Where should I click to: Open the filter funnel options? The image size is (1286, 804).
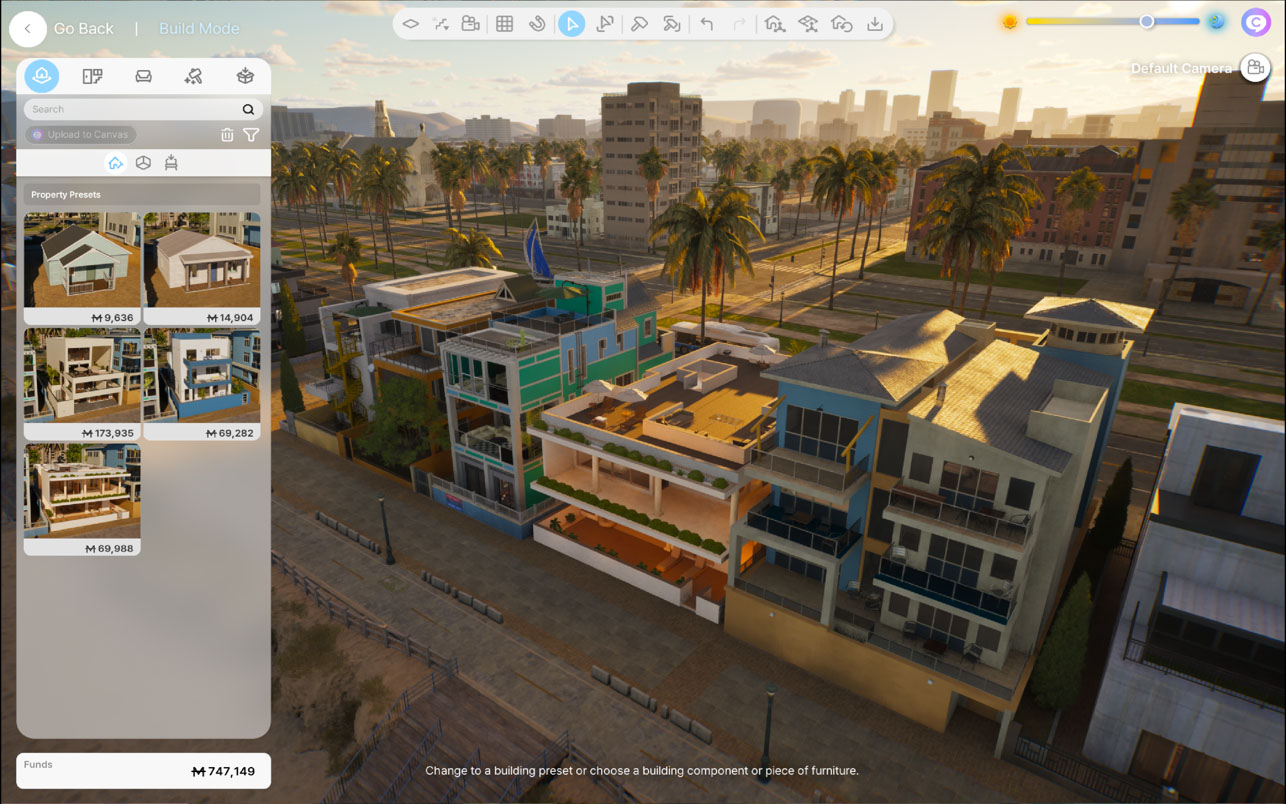coord(251,135)
